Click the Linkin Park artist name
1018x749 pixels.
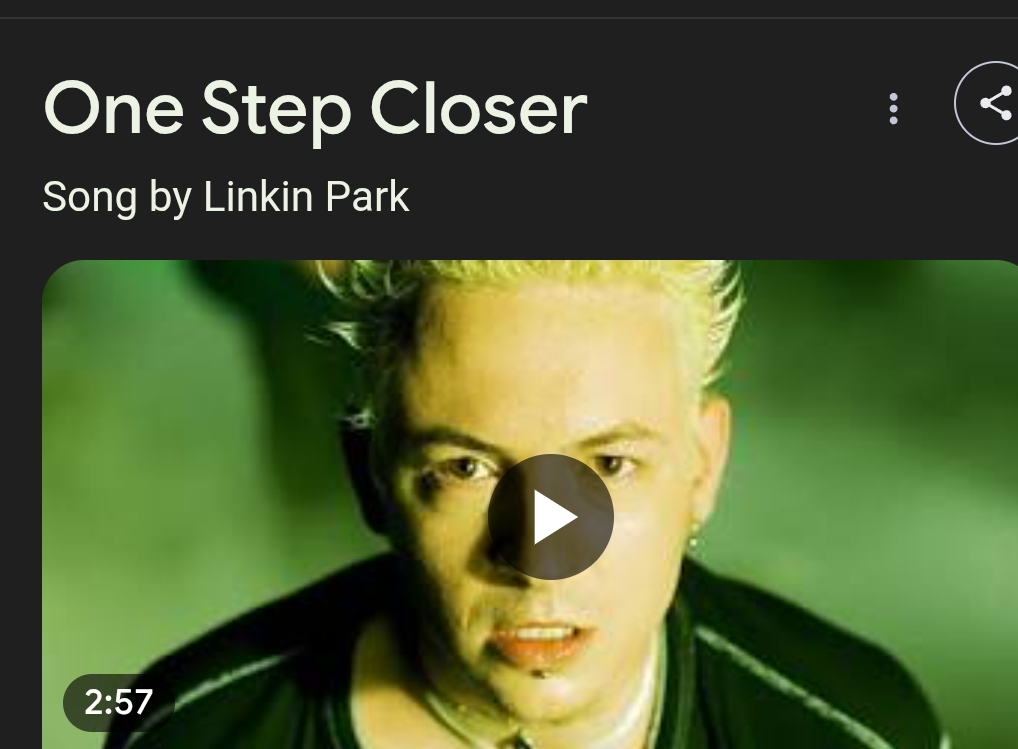[306, 196]
